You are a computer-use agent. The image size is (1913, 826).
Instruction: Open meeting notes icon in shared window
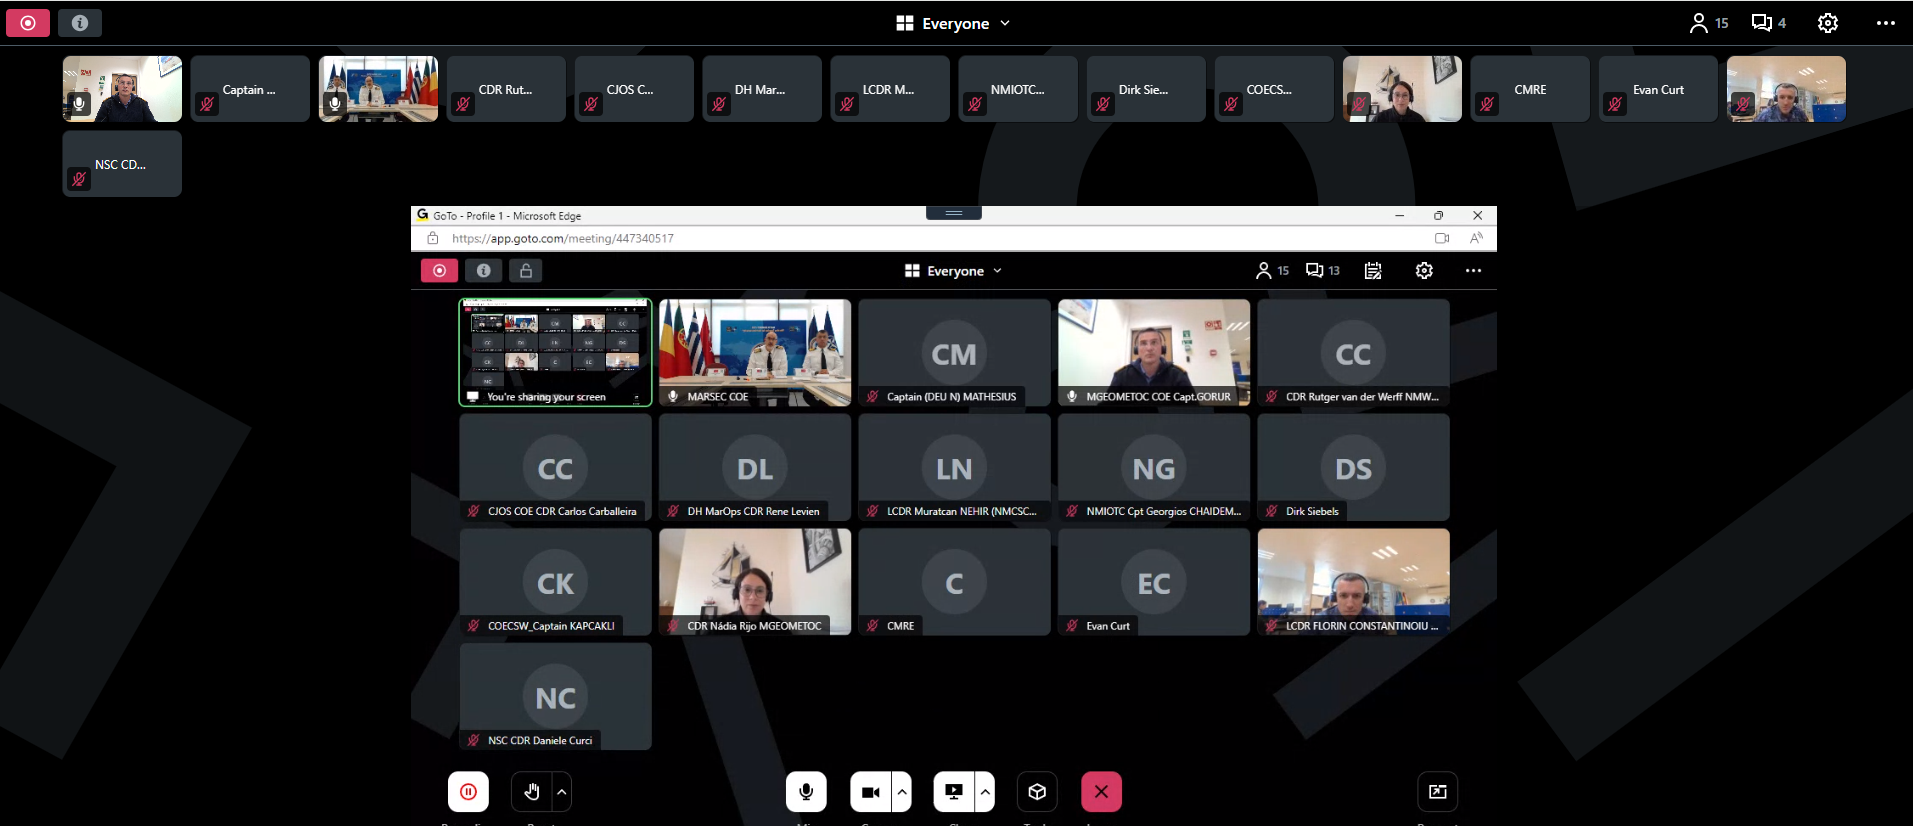1373,271
